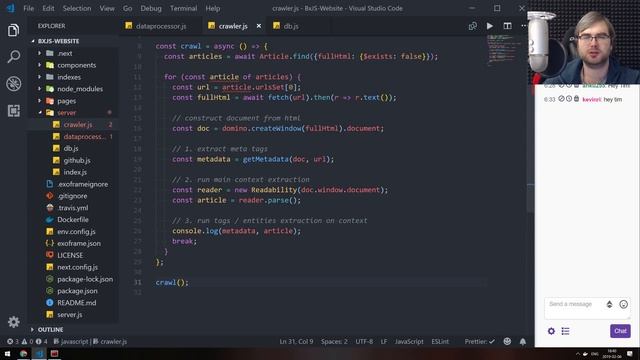Open the feedback smiley in status bar
The height and width of the screenshot is (360, 640).
pos(507,341)
